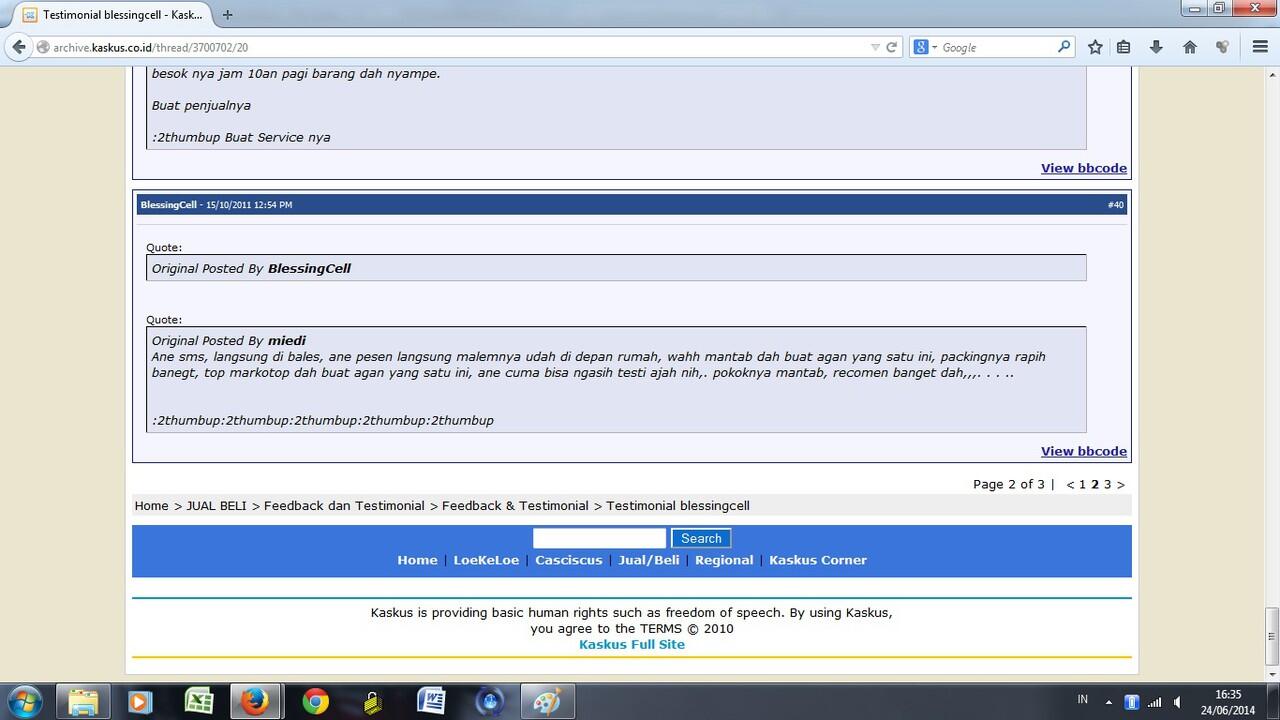Image resolution: width=1280 pixels, height=720 pixels.
Task: Open Windows Media Player taskbar icon
Action: pos(140,702)
